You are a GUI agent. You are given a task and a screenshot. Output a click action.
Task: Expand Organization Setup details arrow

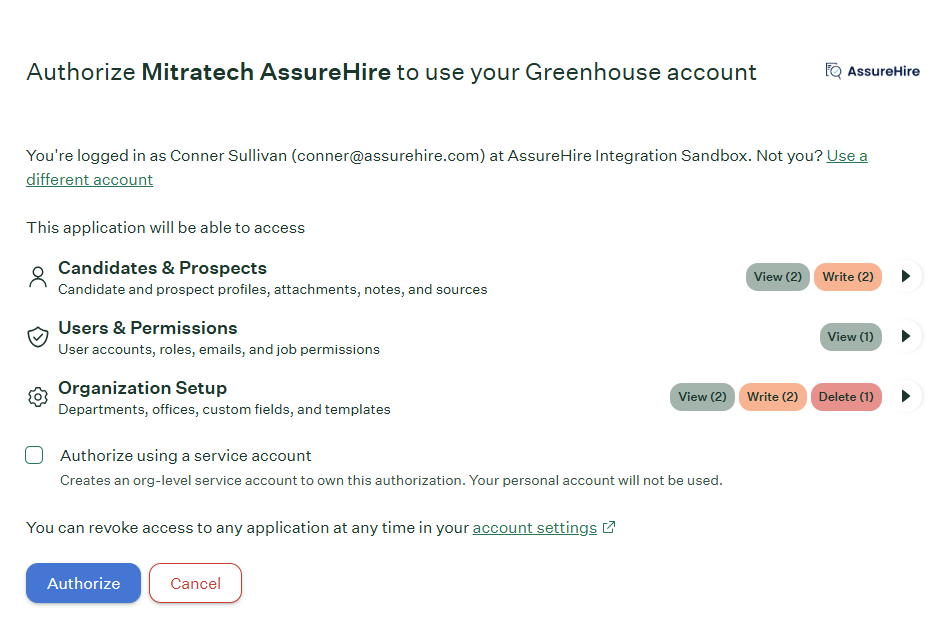tap(906, 396)
